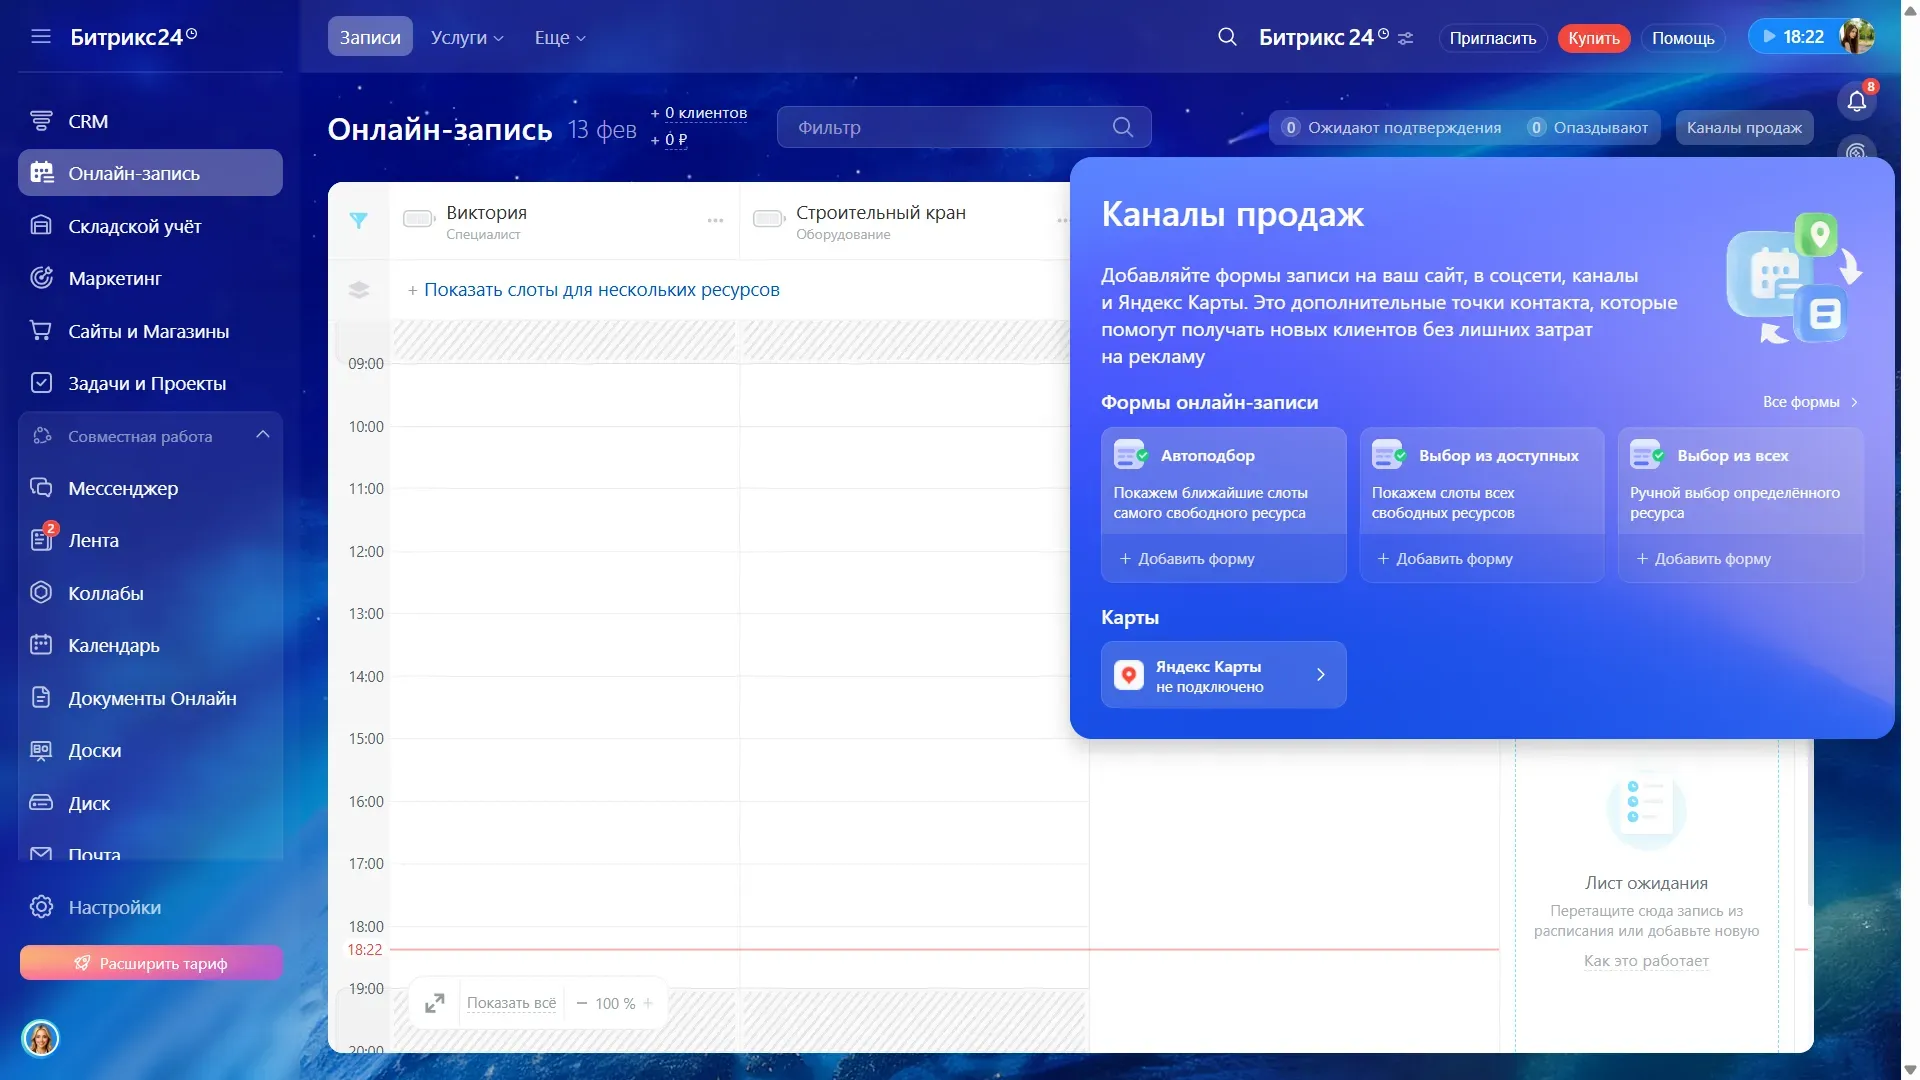1920x1080 pixels.
Task: Toggle the switch next to Виктория
Action: 418,219
